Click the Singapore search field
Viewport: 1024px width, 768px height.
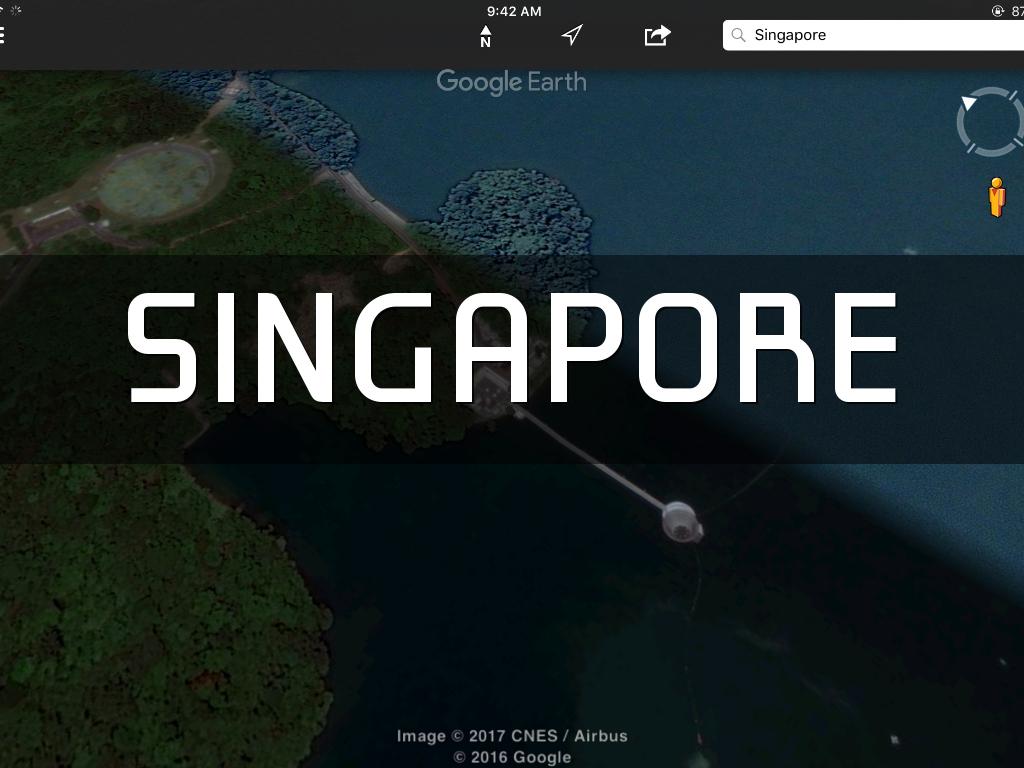click(880, 35)
